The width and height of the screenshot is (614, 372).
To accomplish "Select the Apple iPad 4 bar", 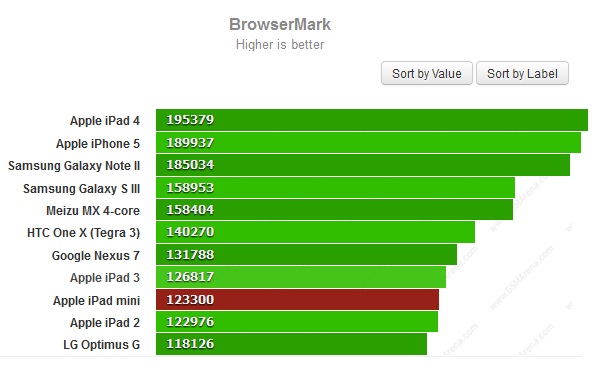I will coord(372,120).
